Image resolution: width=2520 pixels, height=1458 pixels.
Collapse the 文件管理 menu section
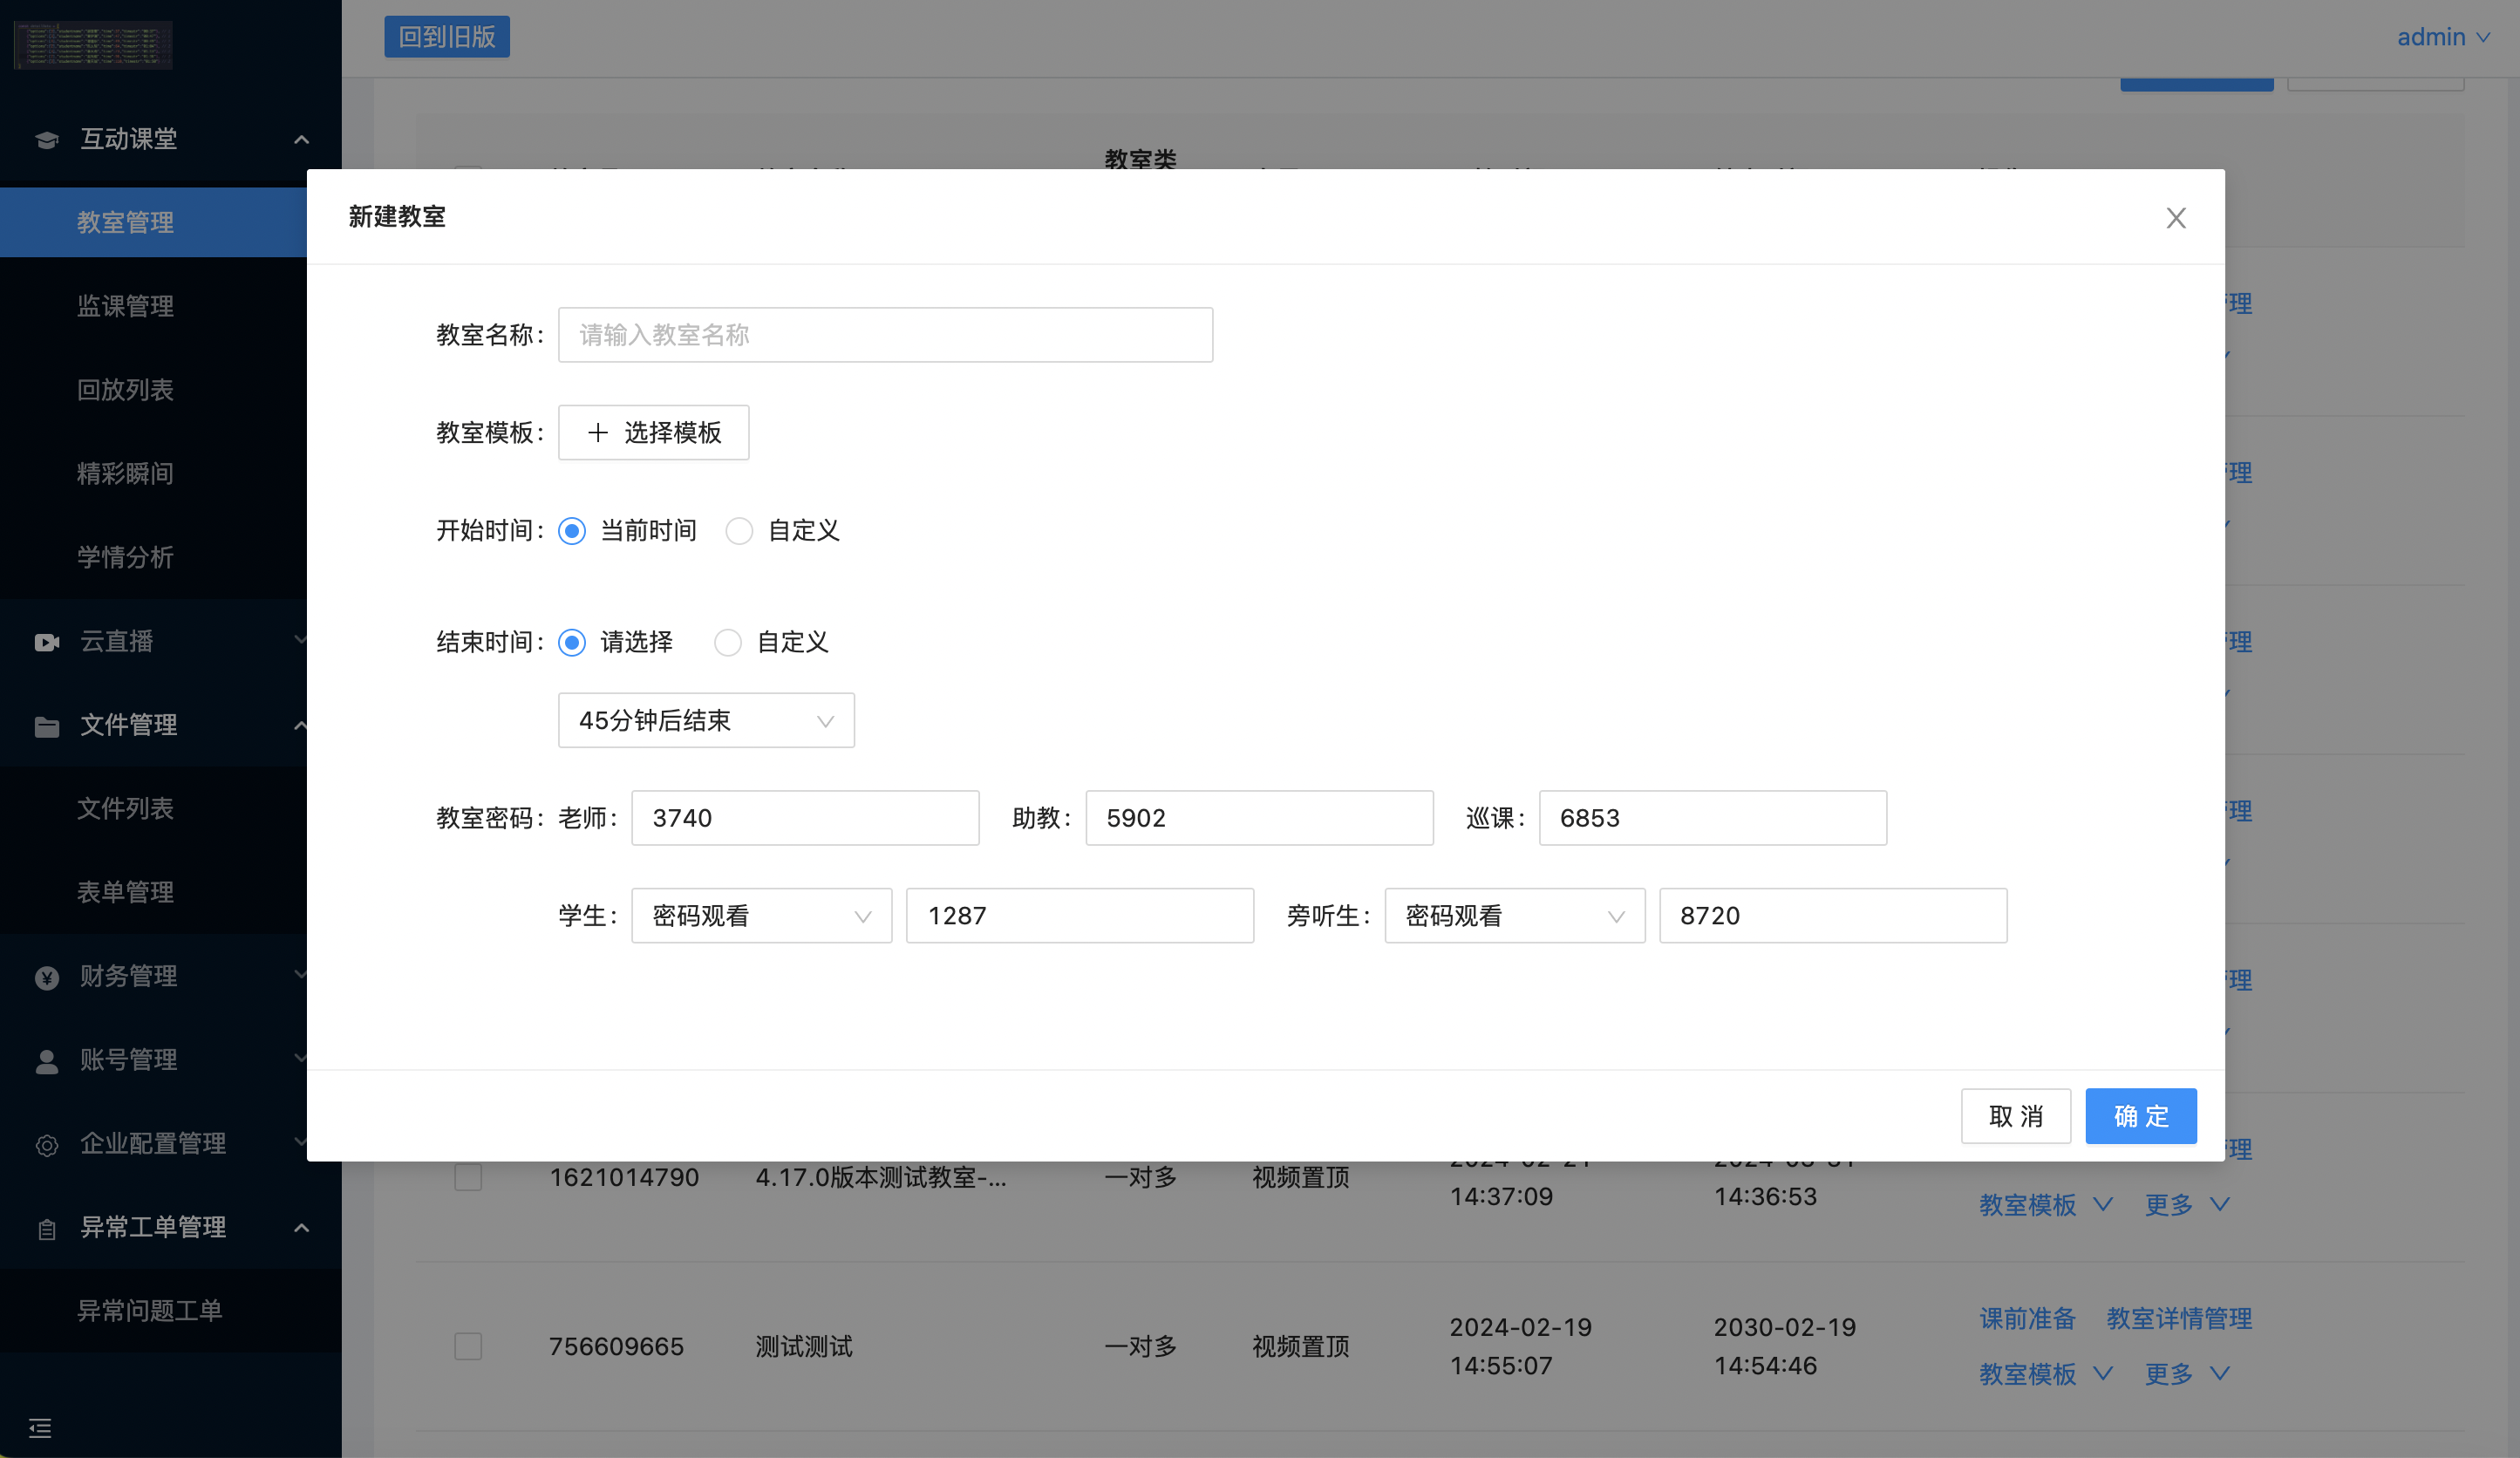click(x=299, y=725)
